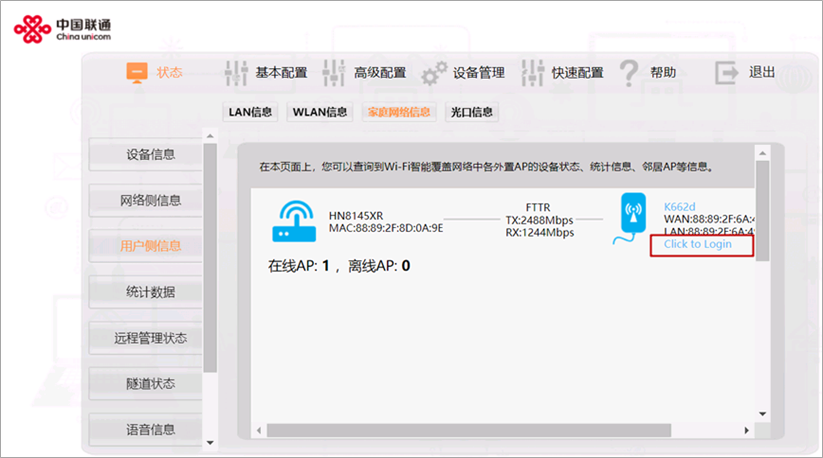Click the K662d access point icon
The height and width of the screenshot is (458, 823).
coord(630,218)
